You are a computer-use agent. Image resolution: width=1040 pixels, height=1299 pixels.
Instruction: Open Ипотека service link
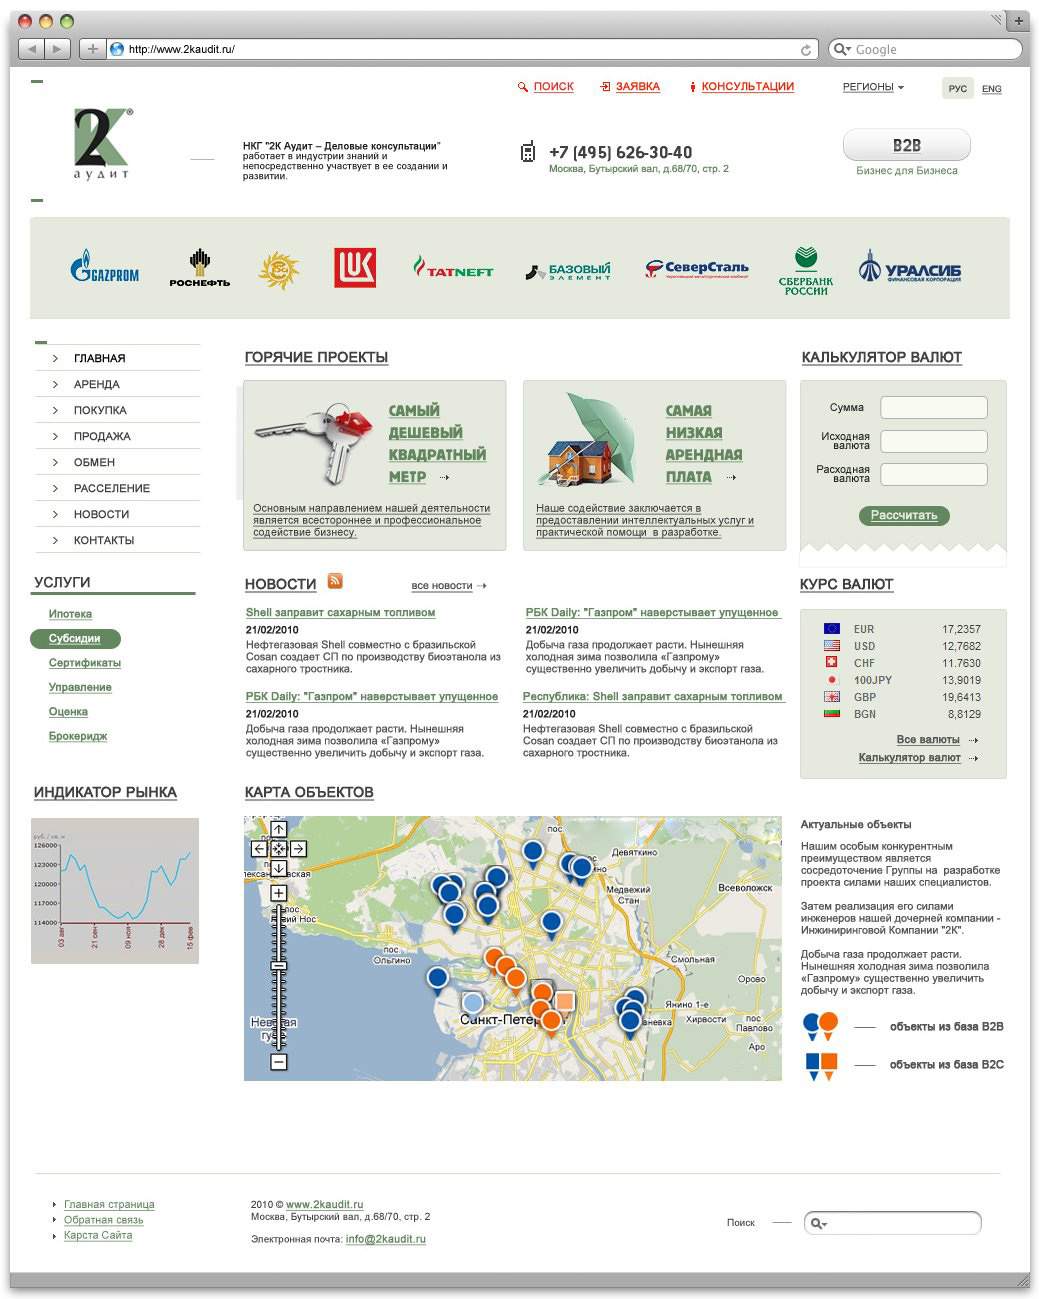click(x=70, y=614)
